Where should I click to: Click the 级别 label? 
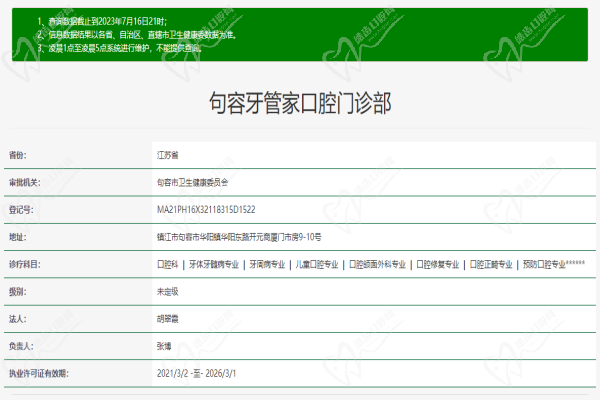[18, 292]
